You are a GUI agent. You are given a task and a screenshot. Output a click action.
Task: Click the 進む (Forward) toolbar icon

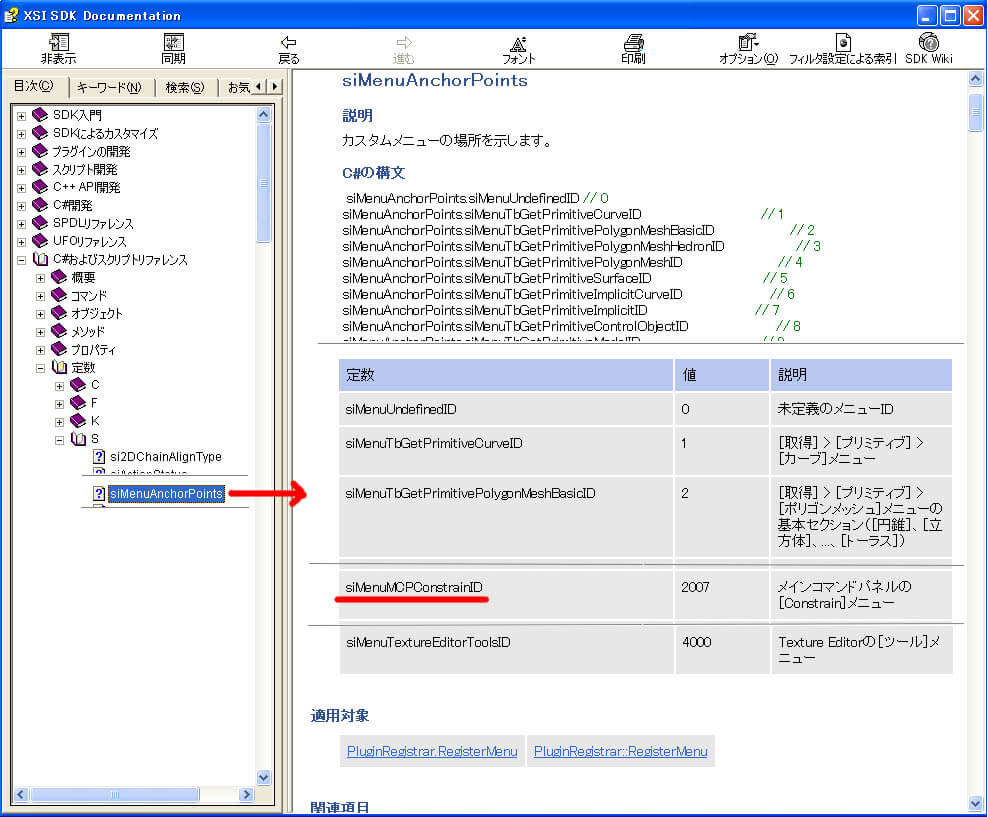(403, 42)
